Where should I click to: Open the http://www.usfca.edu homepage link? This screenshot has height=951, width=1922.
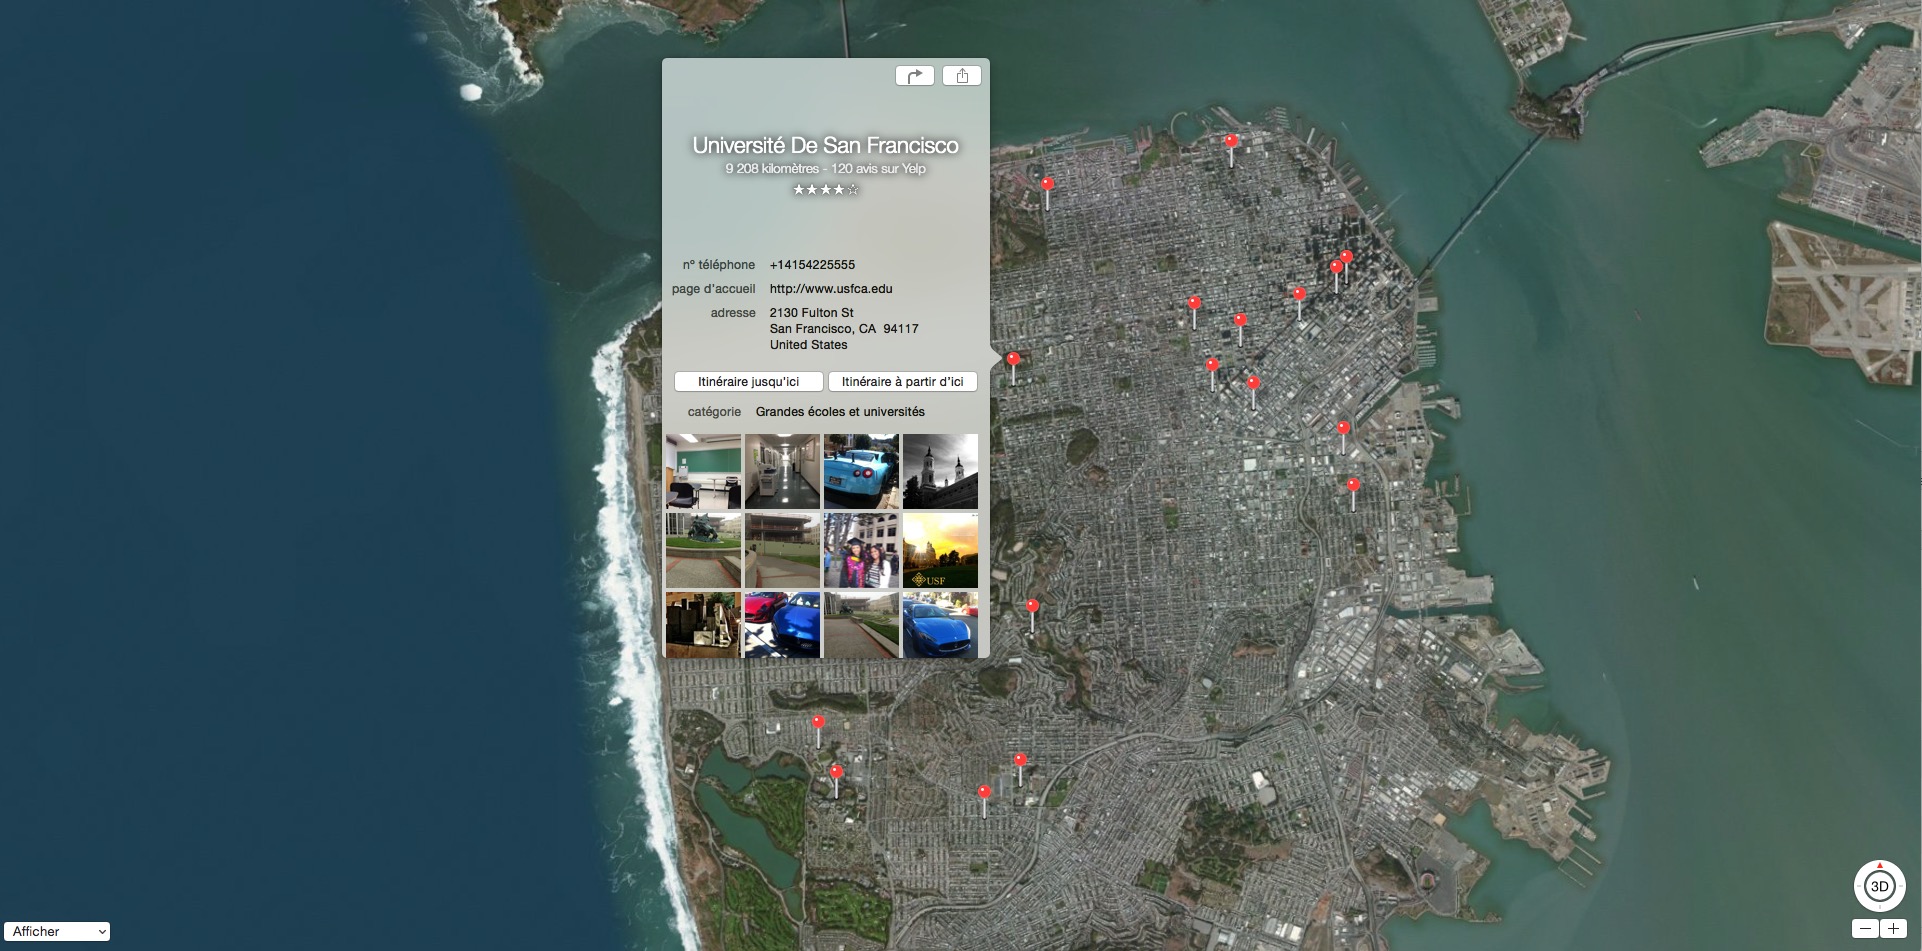click(831, 289)
